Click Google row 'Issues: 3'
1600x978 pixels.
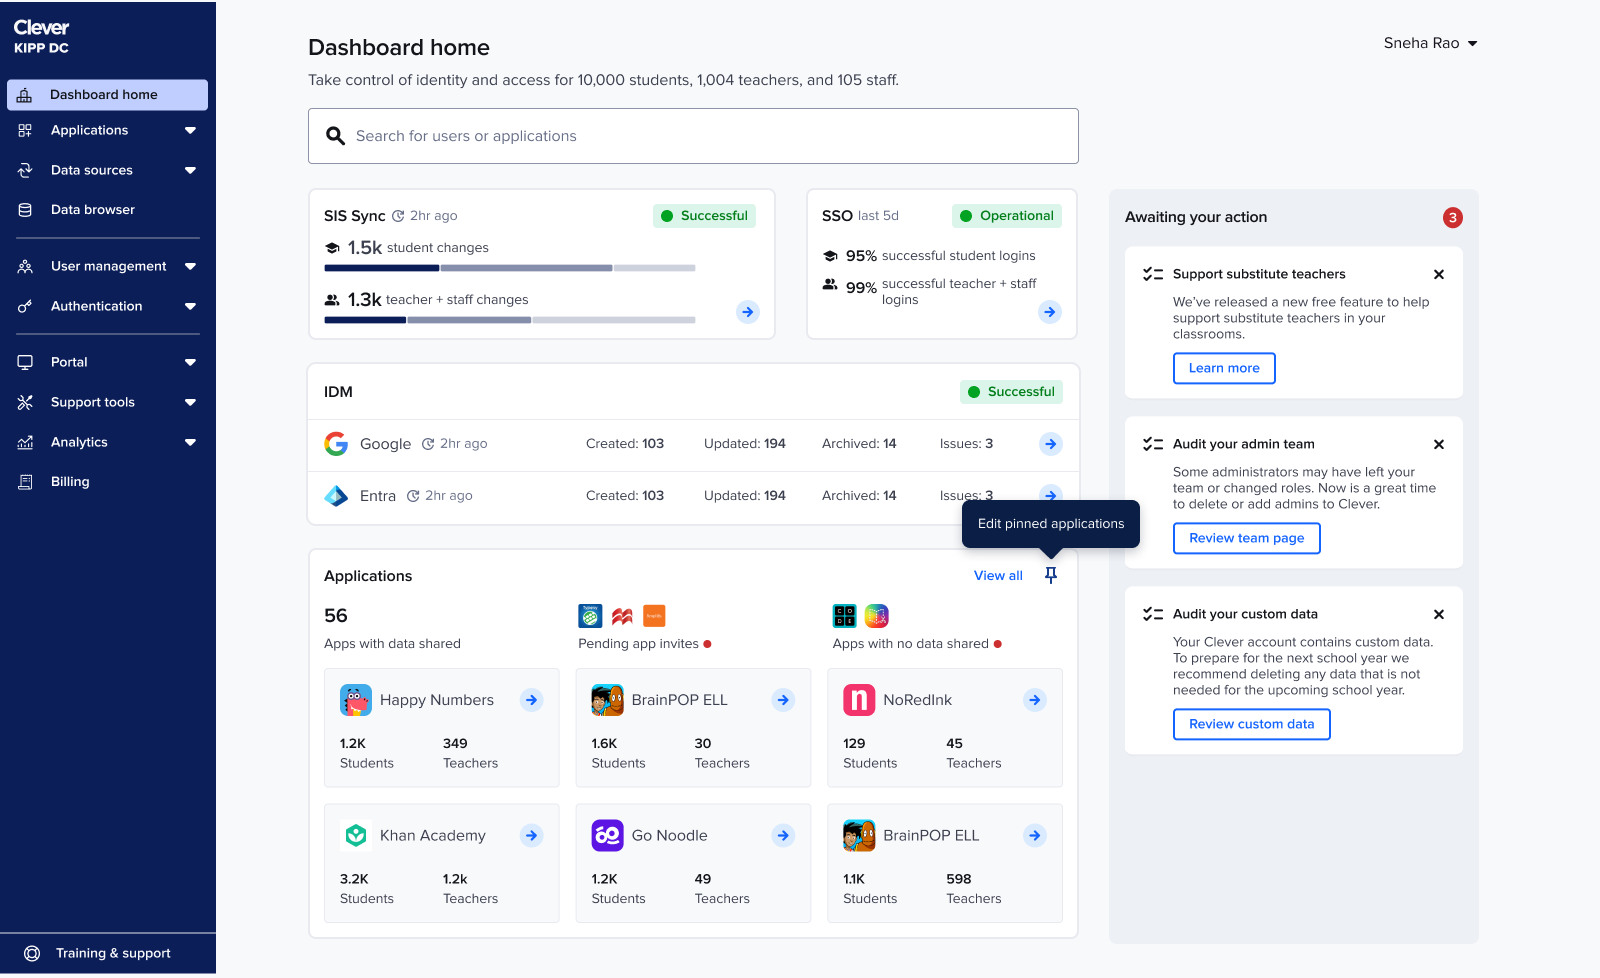click(966, 444)
